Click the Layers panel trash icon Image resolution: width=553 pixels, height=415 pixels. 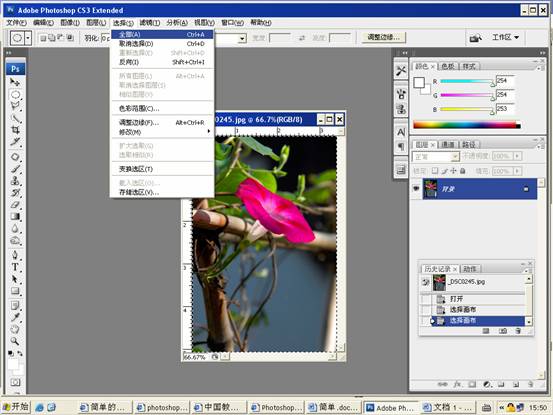tap(530, 384)
